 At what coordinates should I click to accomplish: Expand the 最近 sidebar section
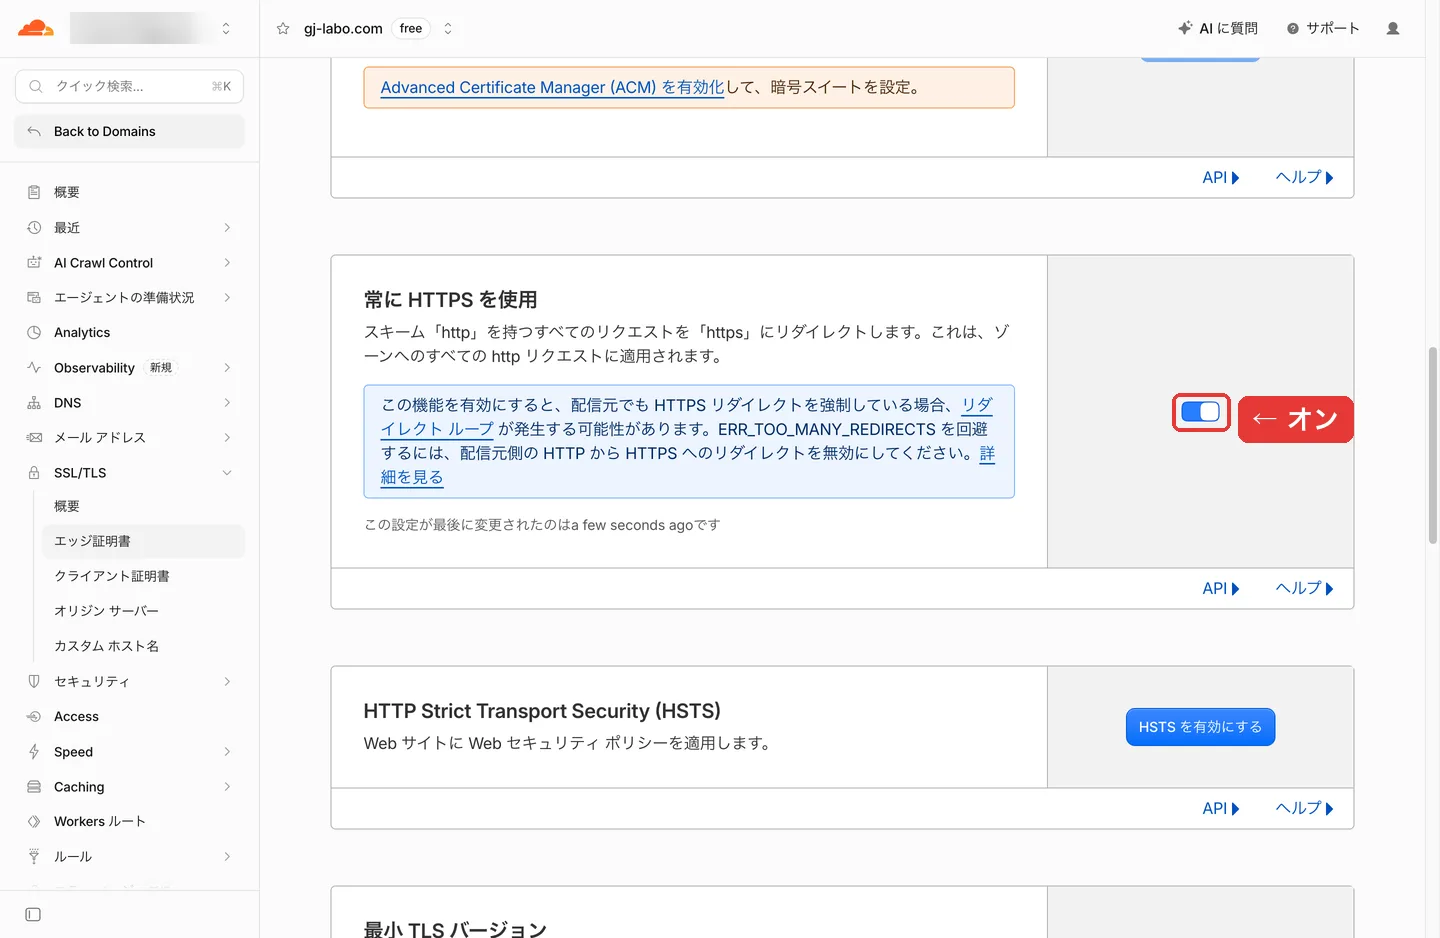227,228
